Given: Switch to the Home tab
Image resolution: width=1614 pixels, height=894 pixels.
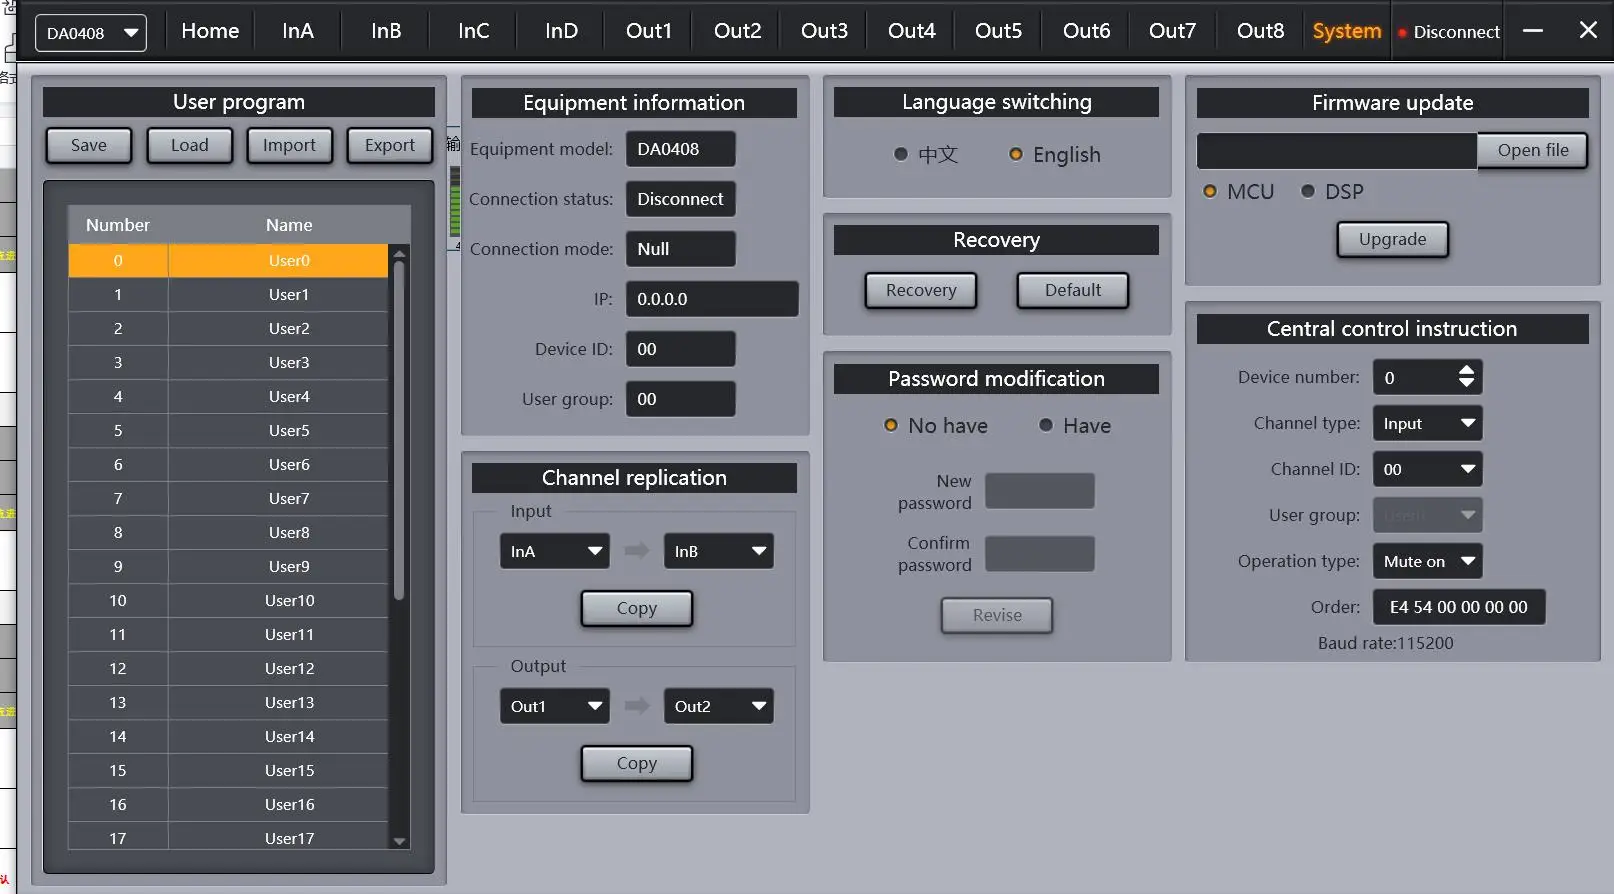Looking at the screenshot, I should tap(210, 31).
